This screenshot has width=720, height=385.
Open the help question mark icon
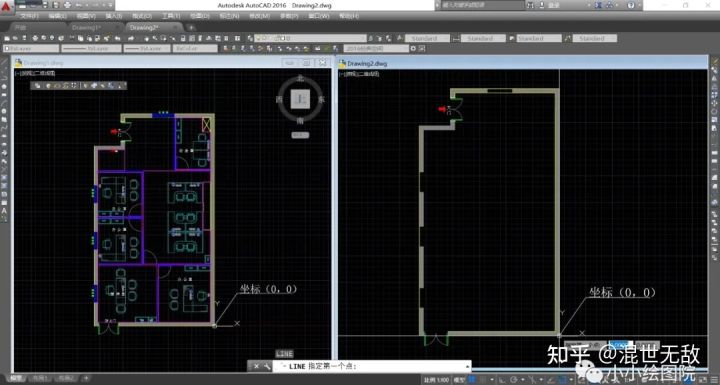(631, 5)
